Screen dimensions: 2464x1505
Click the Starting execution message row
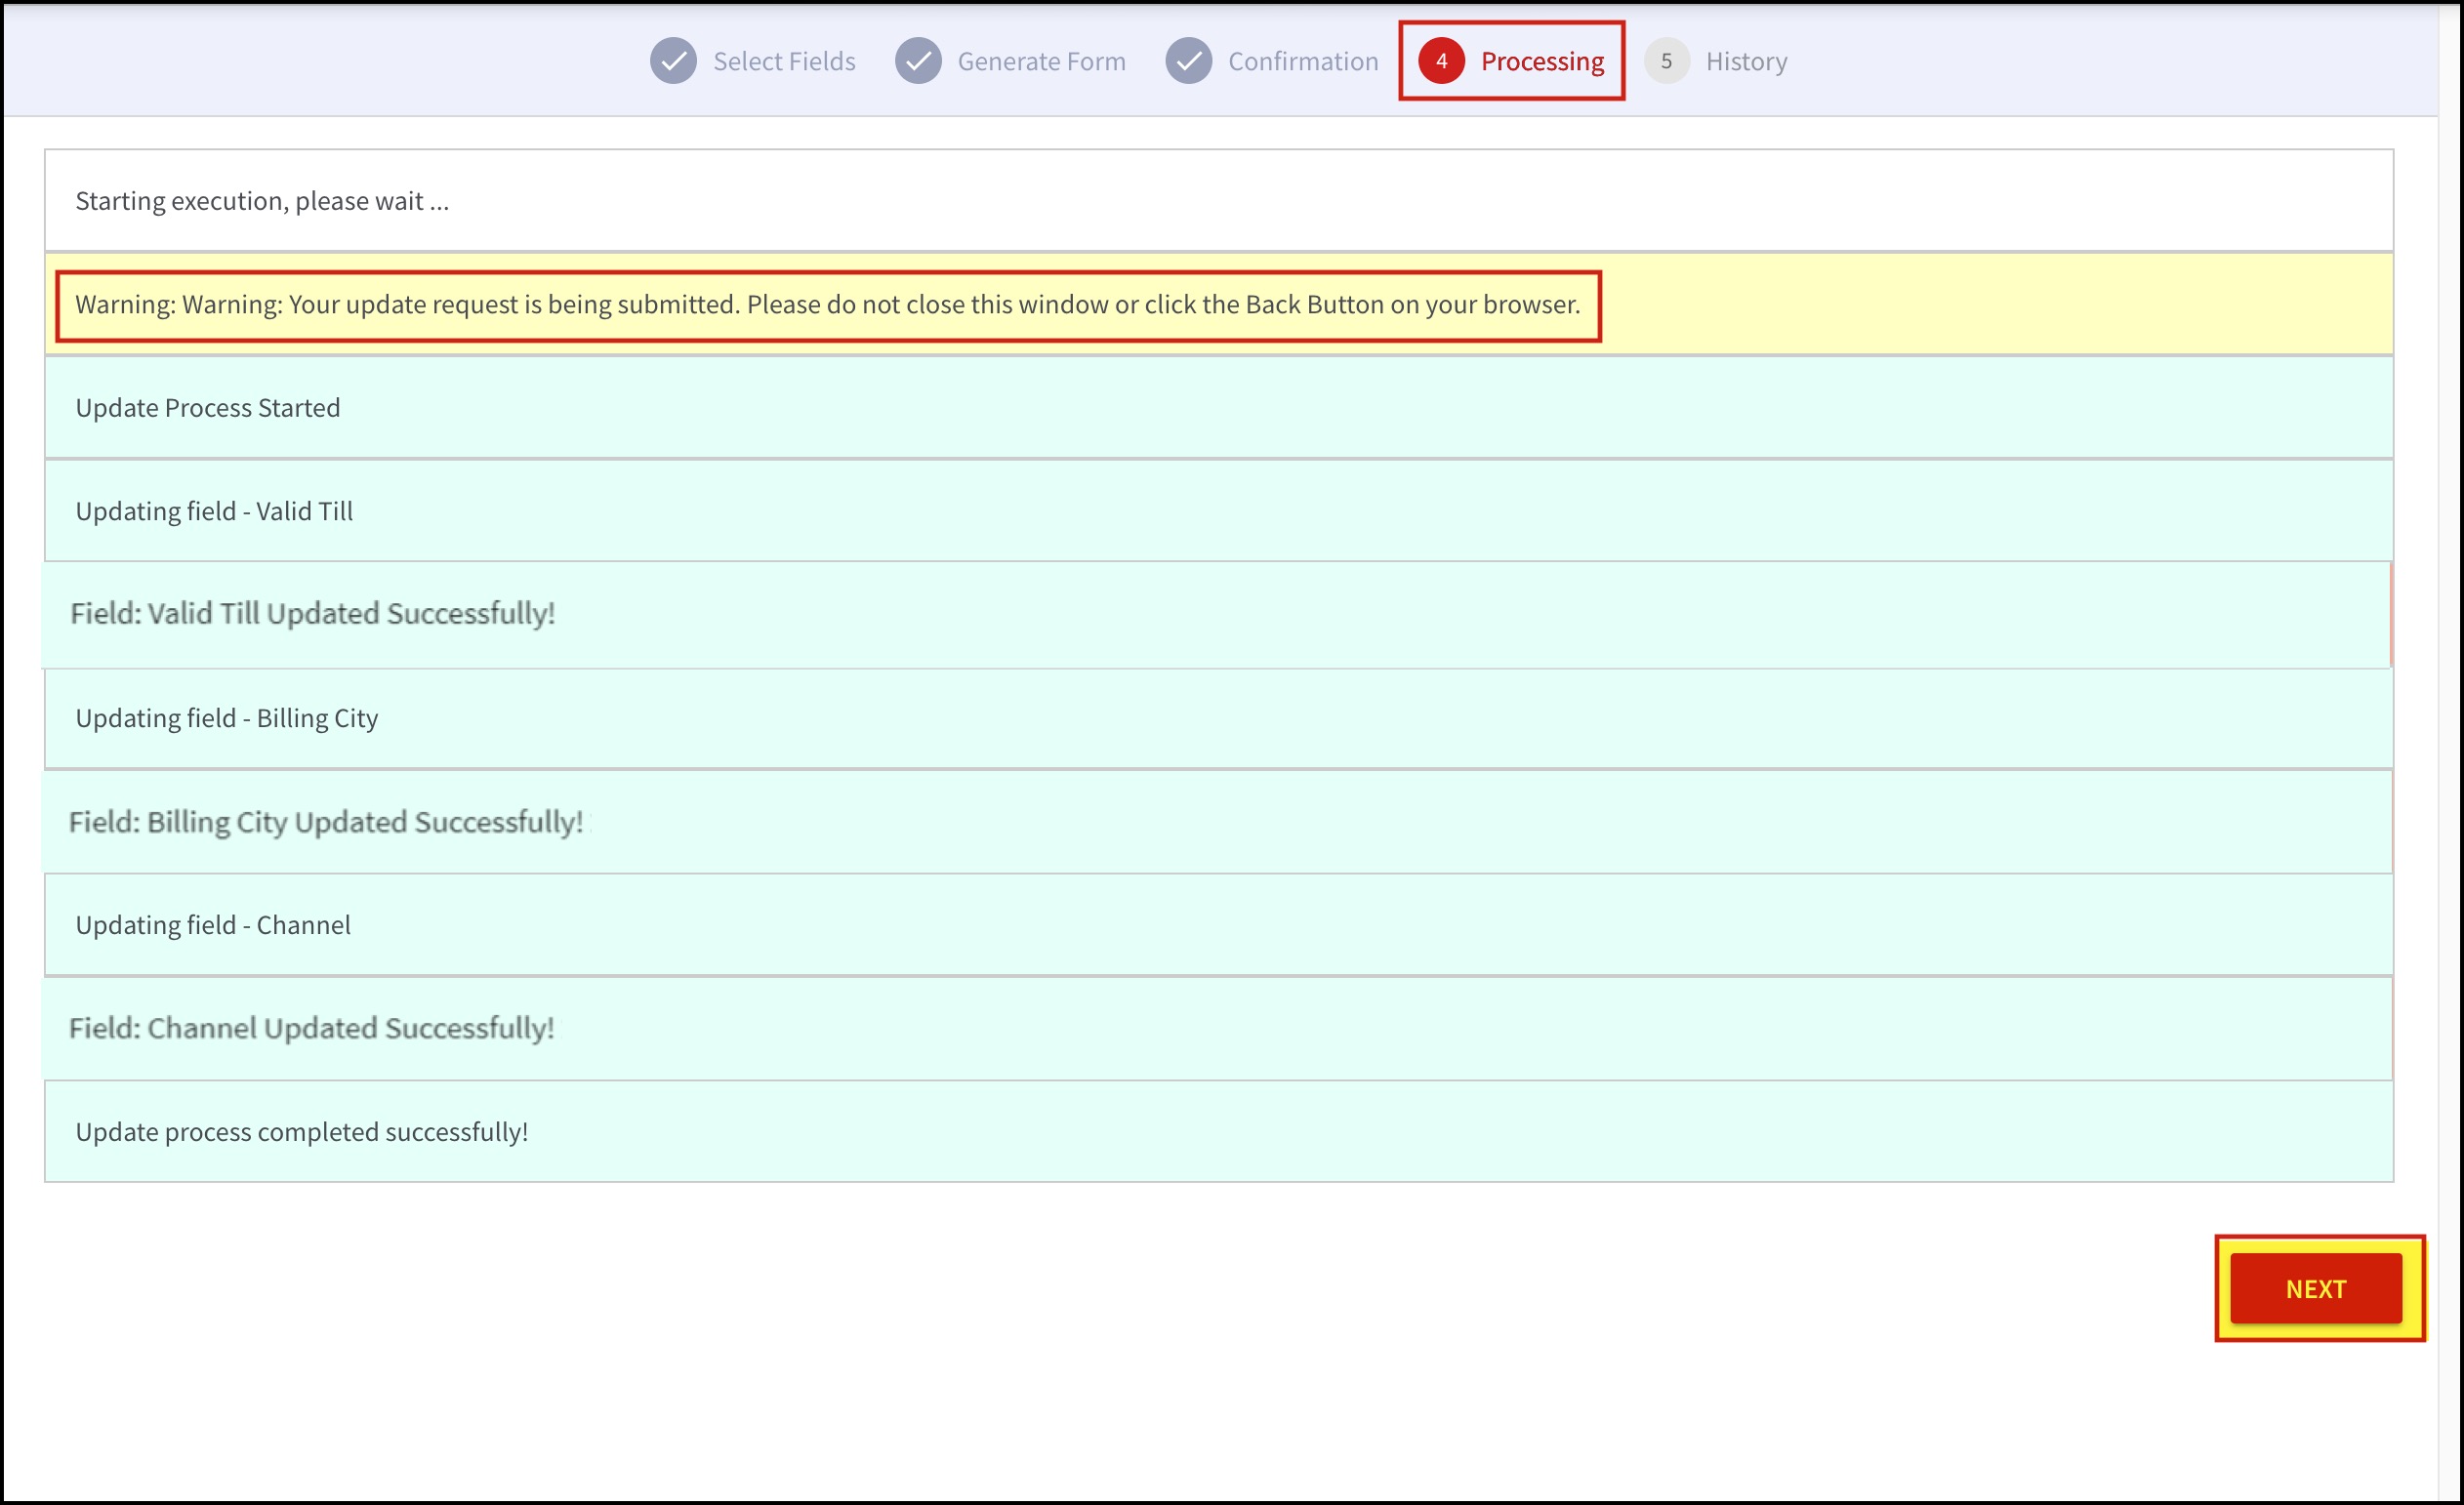tap(262, 201)
